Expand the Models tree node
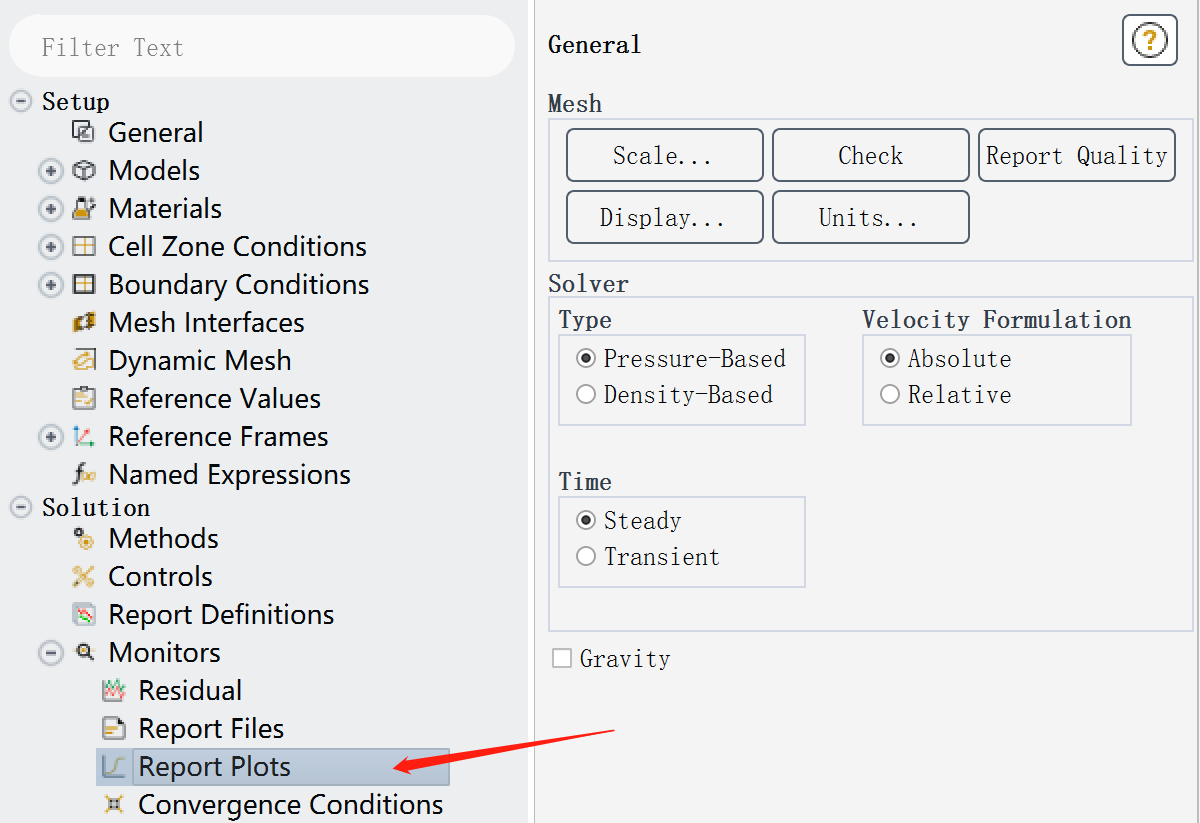The width and height of the screenshot is (1200, 823). tap(51, 171)
